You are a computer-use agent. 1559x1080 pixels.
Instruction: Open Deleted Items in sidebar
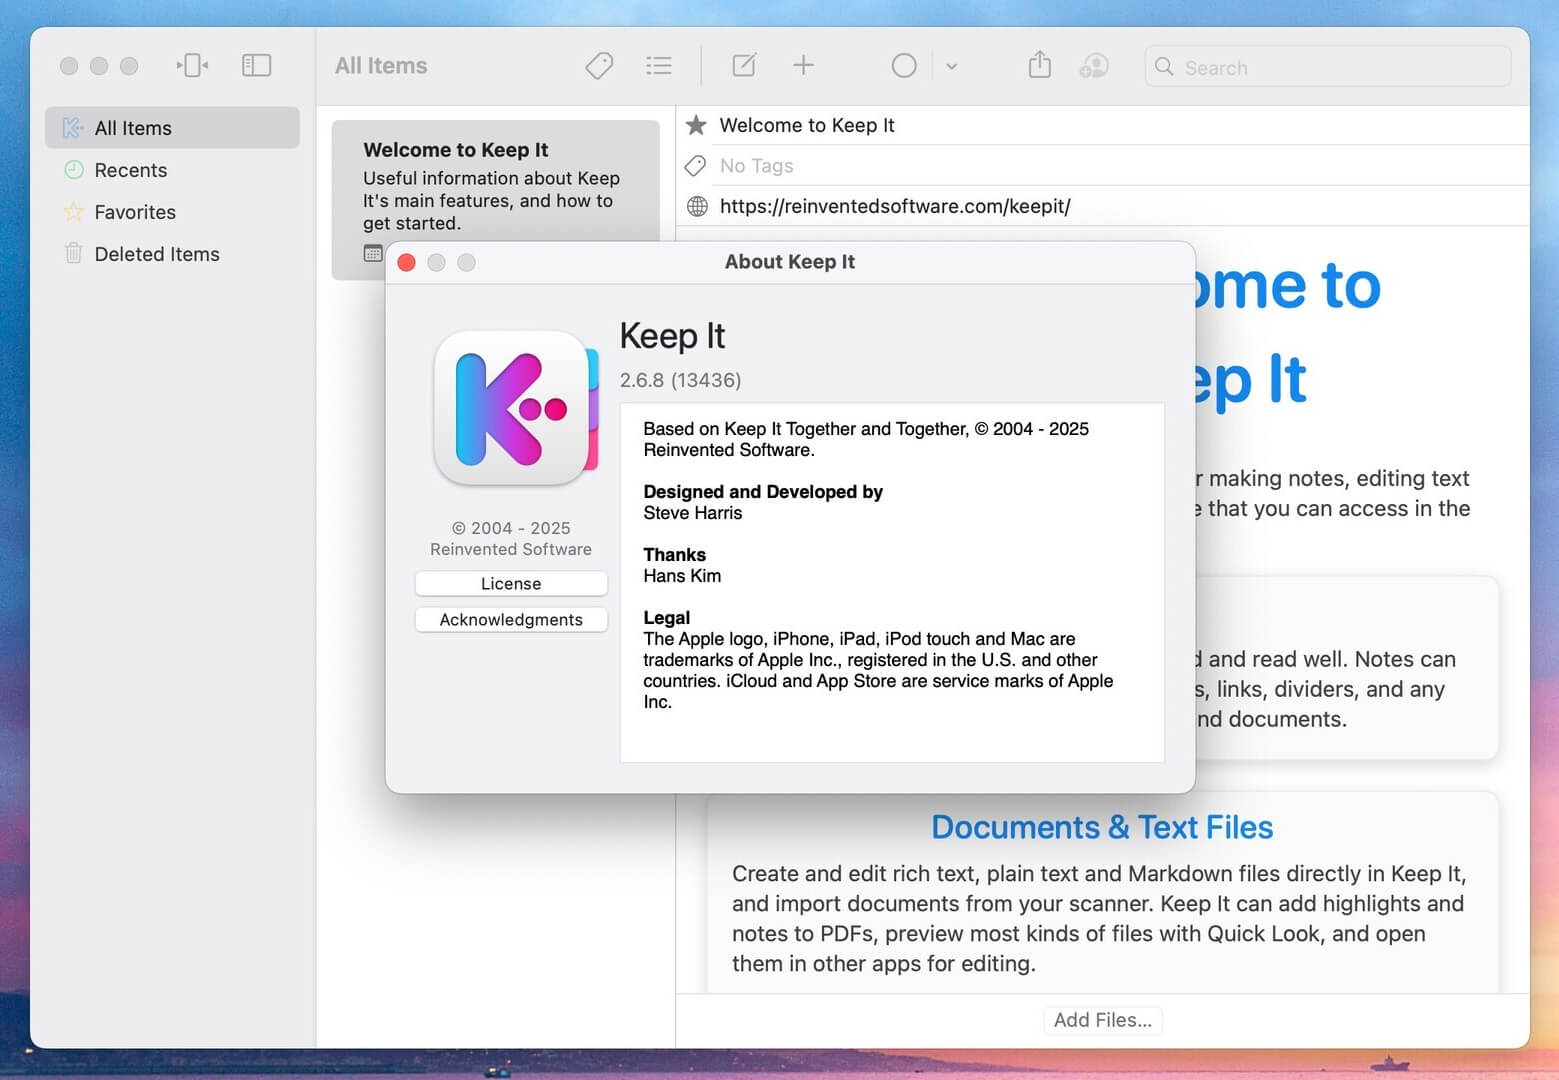pyautogui.click(x=172, y=254)
